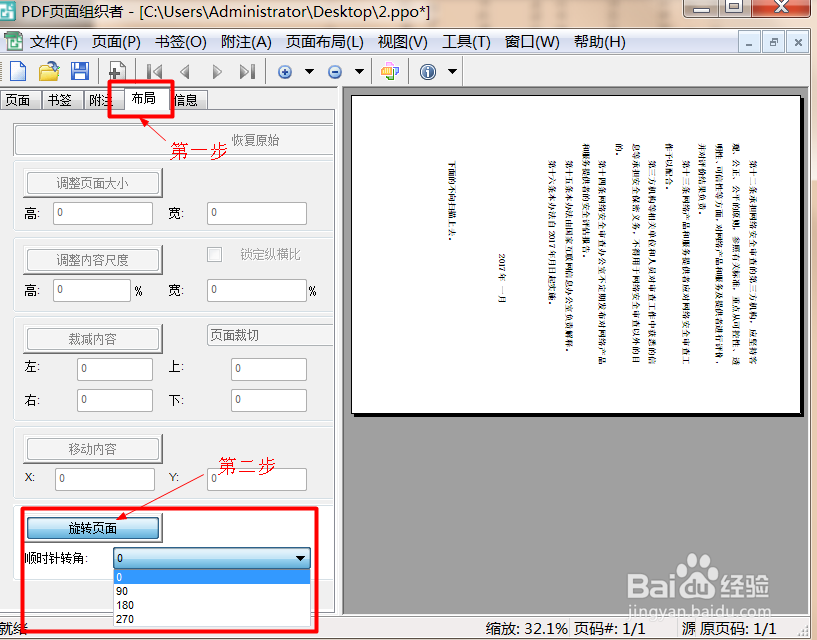The width and height of the screenshot is (817, 640).
Task: Open the 工具(T) menu
Action: pyautogui.click(x=466, y=42)
